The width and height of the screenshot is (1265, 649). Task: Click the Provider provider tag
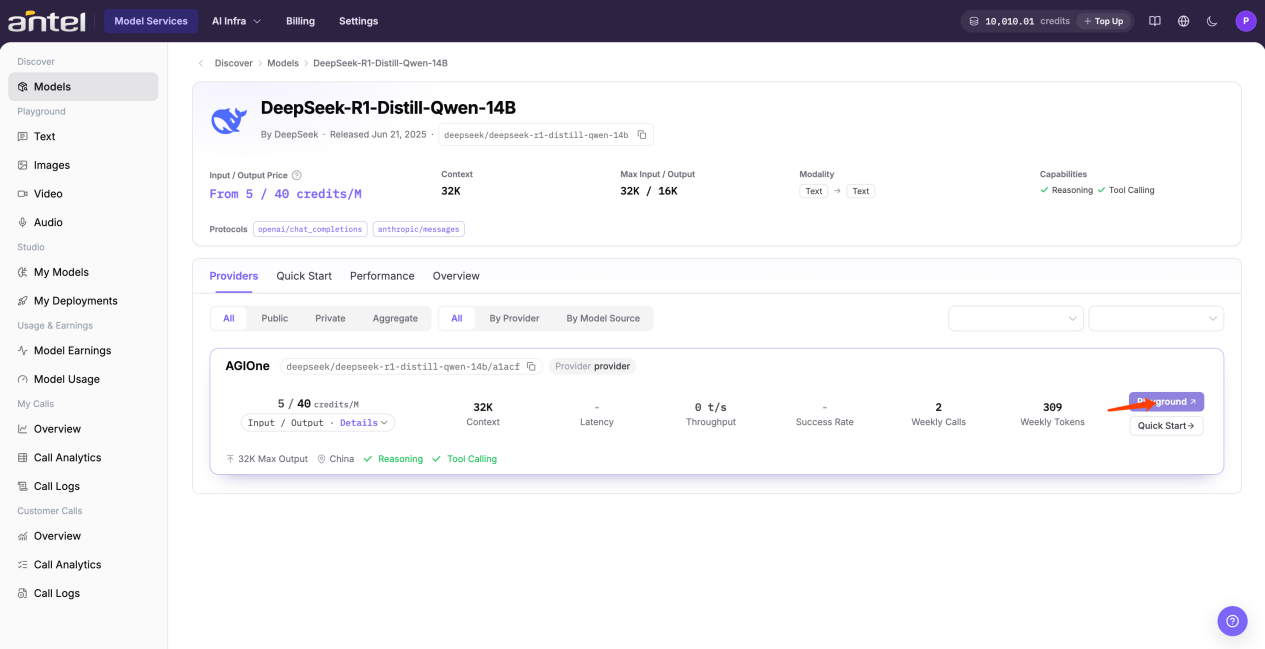(x=593, y=366)
